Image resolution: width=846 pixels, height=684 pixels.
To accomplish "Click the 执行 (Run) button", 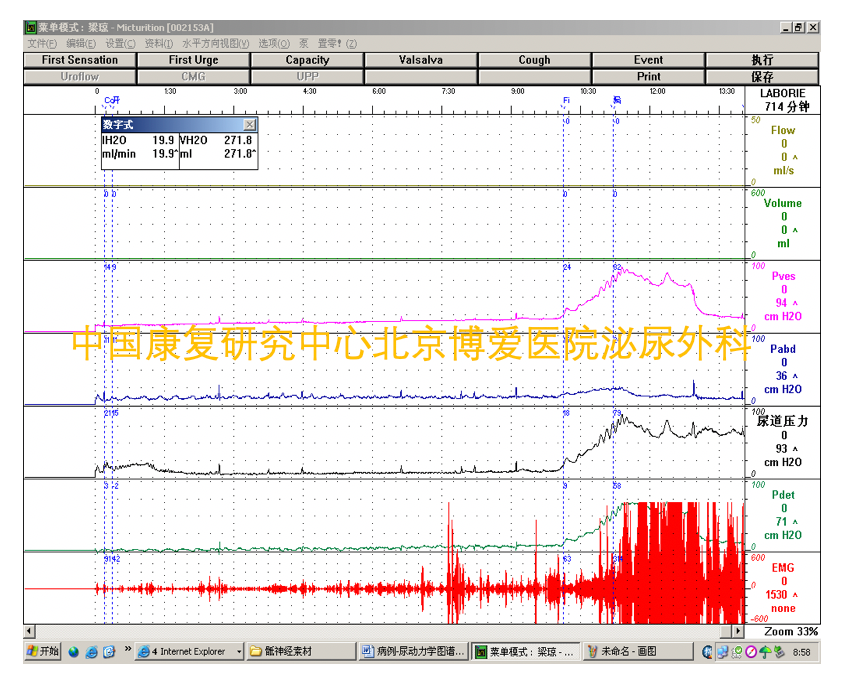I will 762,60.
